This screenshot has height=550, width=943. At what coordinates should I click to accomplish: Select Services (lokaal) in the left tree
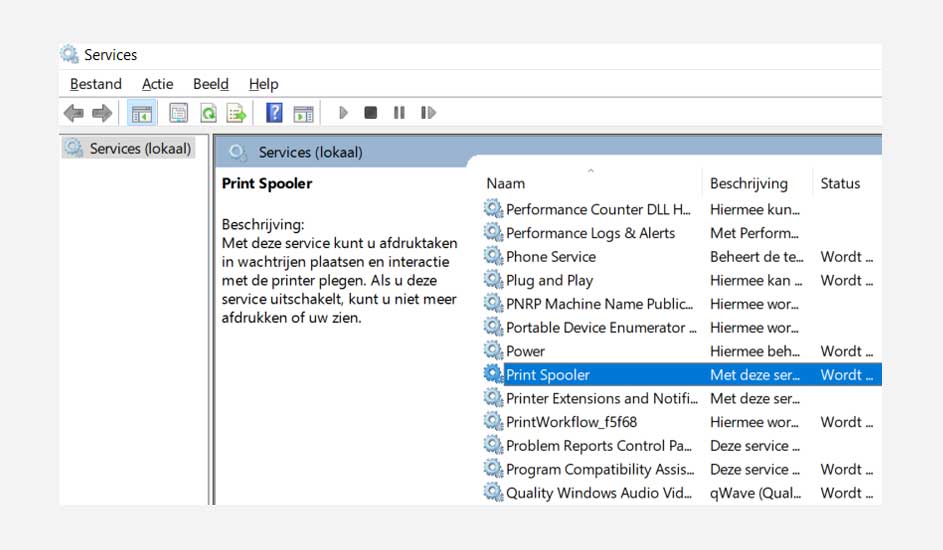coord(139,149)
